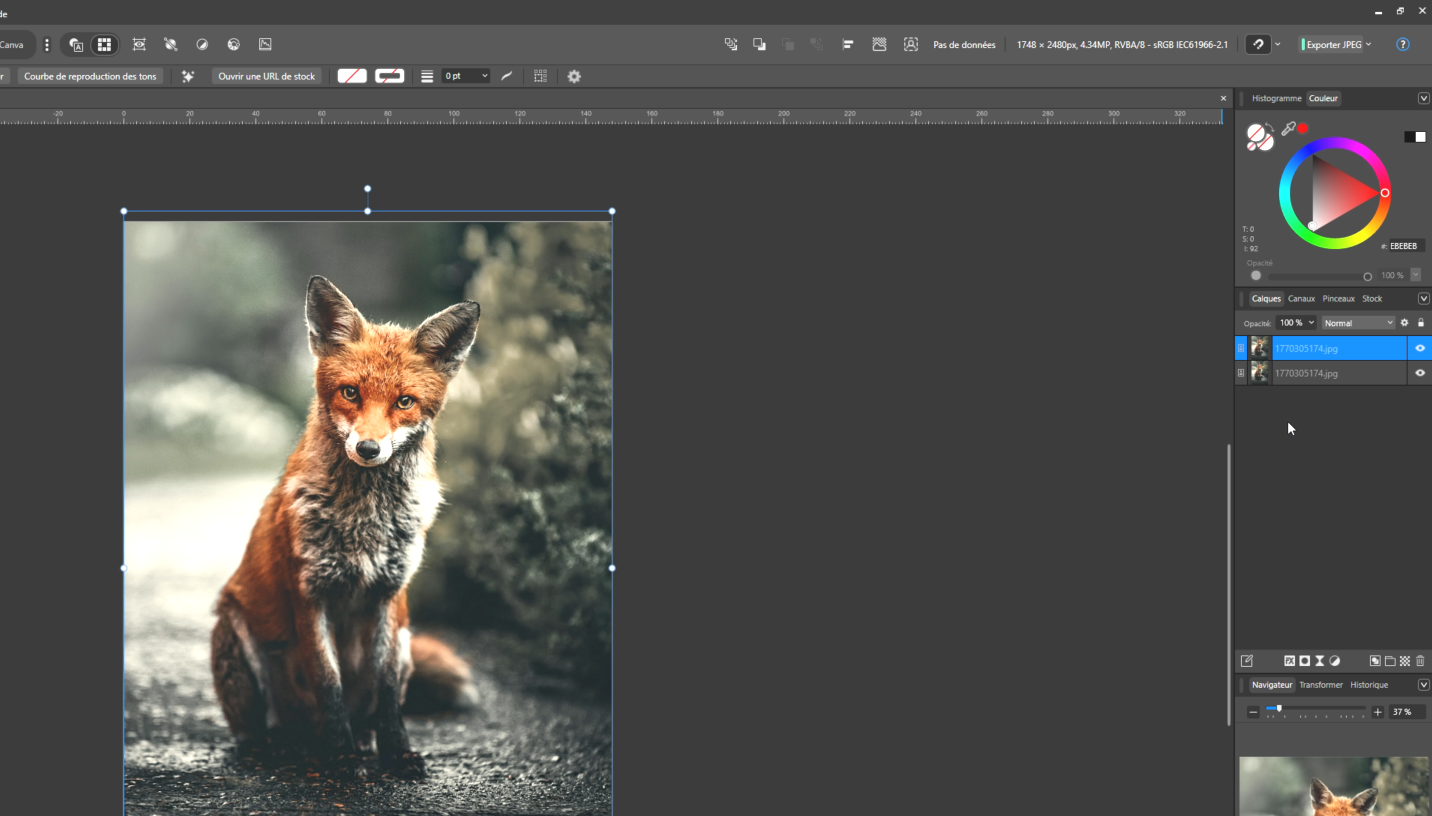This screenshot has height=816, width=1432.
Task: Open the help question mark icon
Action: (1403, 44)
